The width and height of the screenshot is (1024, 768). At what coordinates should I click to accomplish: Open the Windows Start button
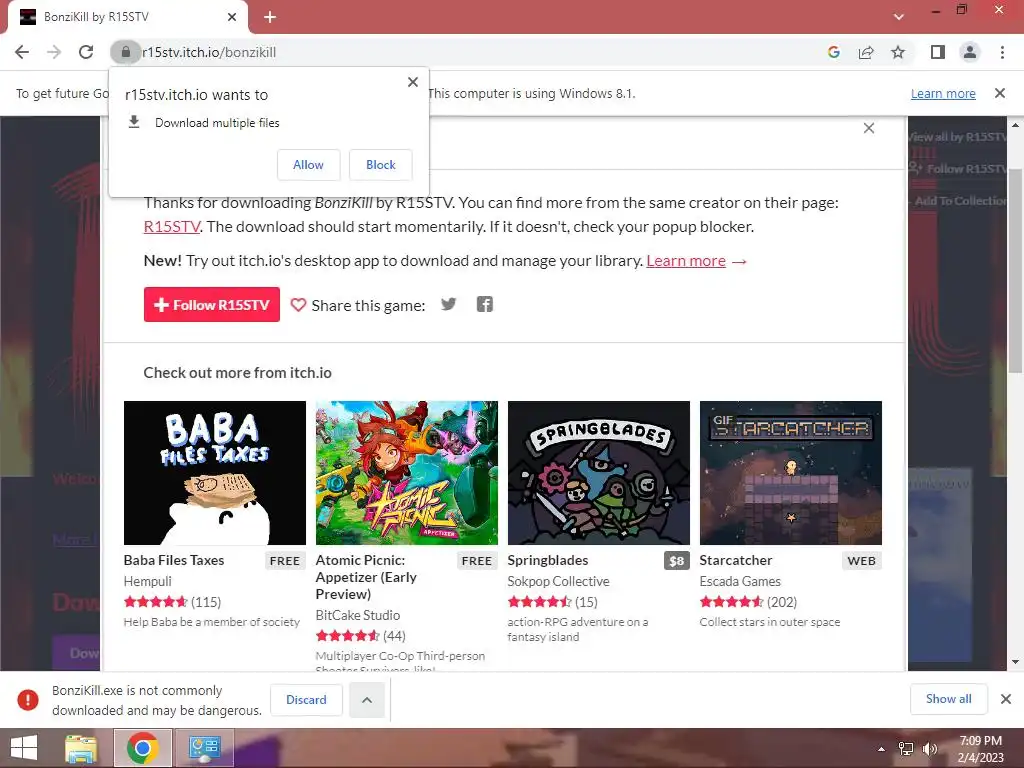pyautogui.click(x=24, y=748)
